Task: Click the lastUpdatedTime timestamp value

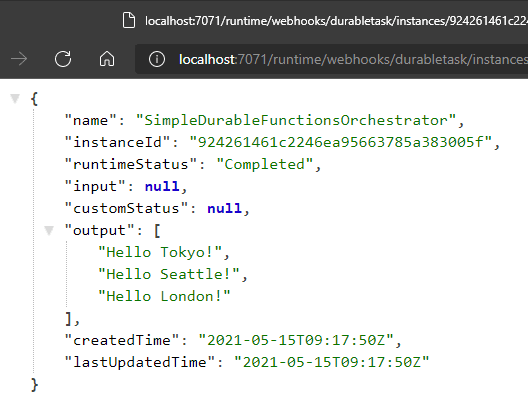Action: (x=332, y=362)
